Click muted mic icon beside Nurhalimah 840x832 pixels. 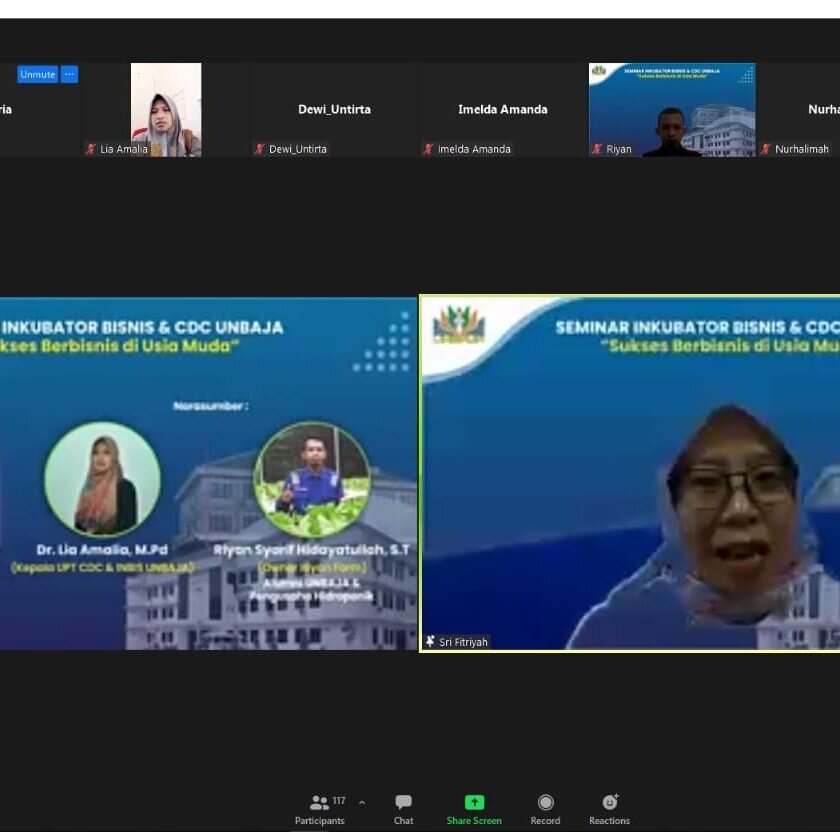766,149
